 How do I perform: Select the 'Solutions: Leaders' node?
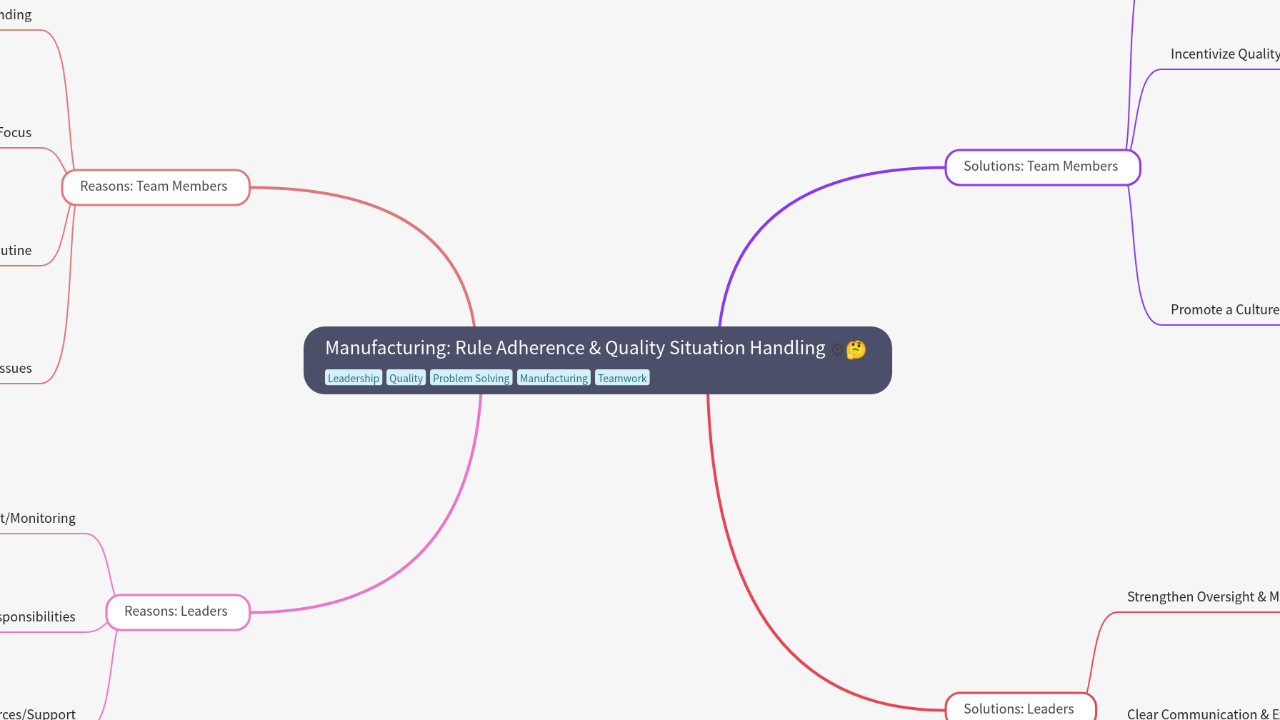point(1020,708)
